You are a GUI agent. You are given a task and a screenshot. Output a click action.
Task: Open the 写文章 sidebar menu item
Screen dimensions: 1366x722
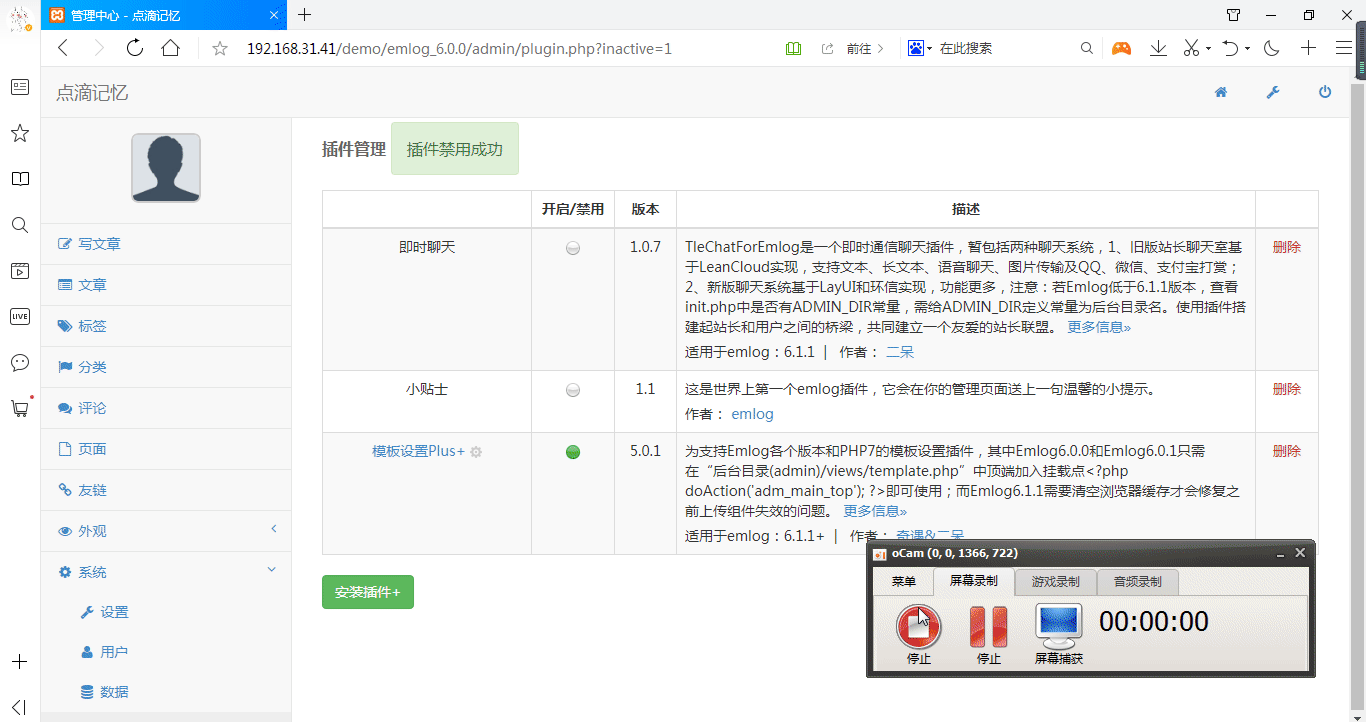pos(99,244)
